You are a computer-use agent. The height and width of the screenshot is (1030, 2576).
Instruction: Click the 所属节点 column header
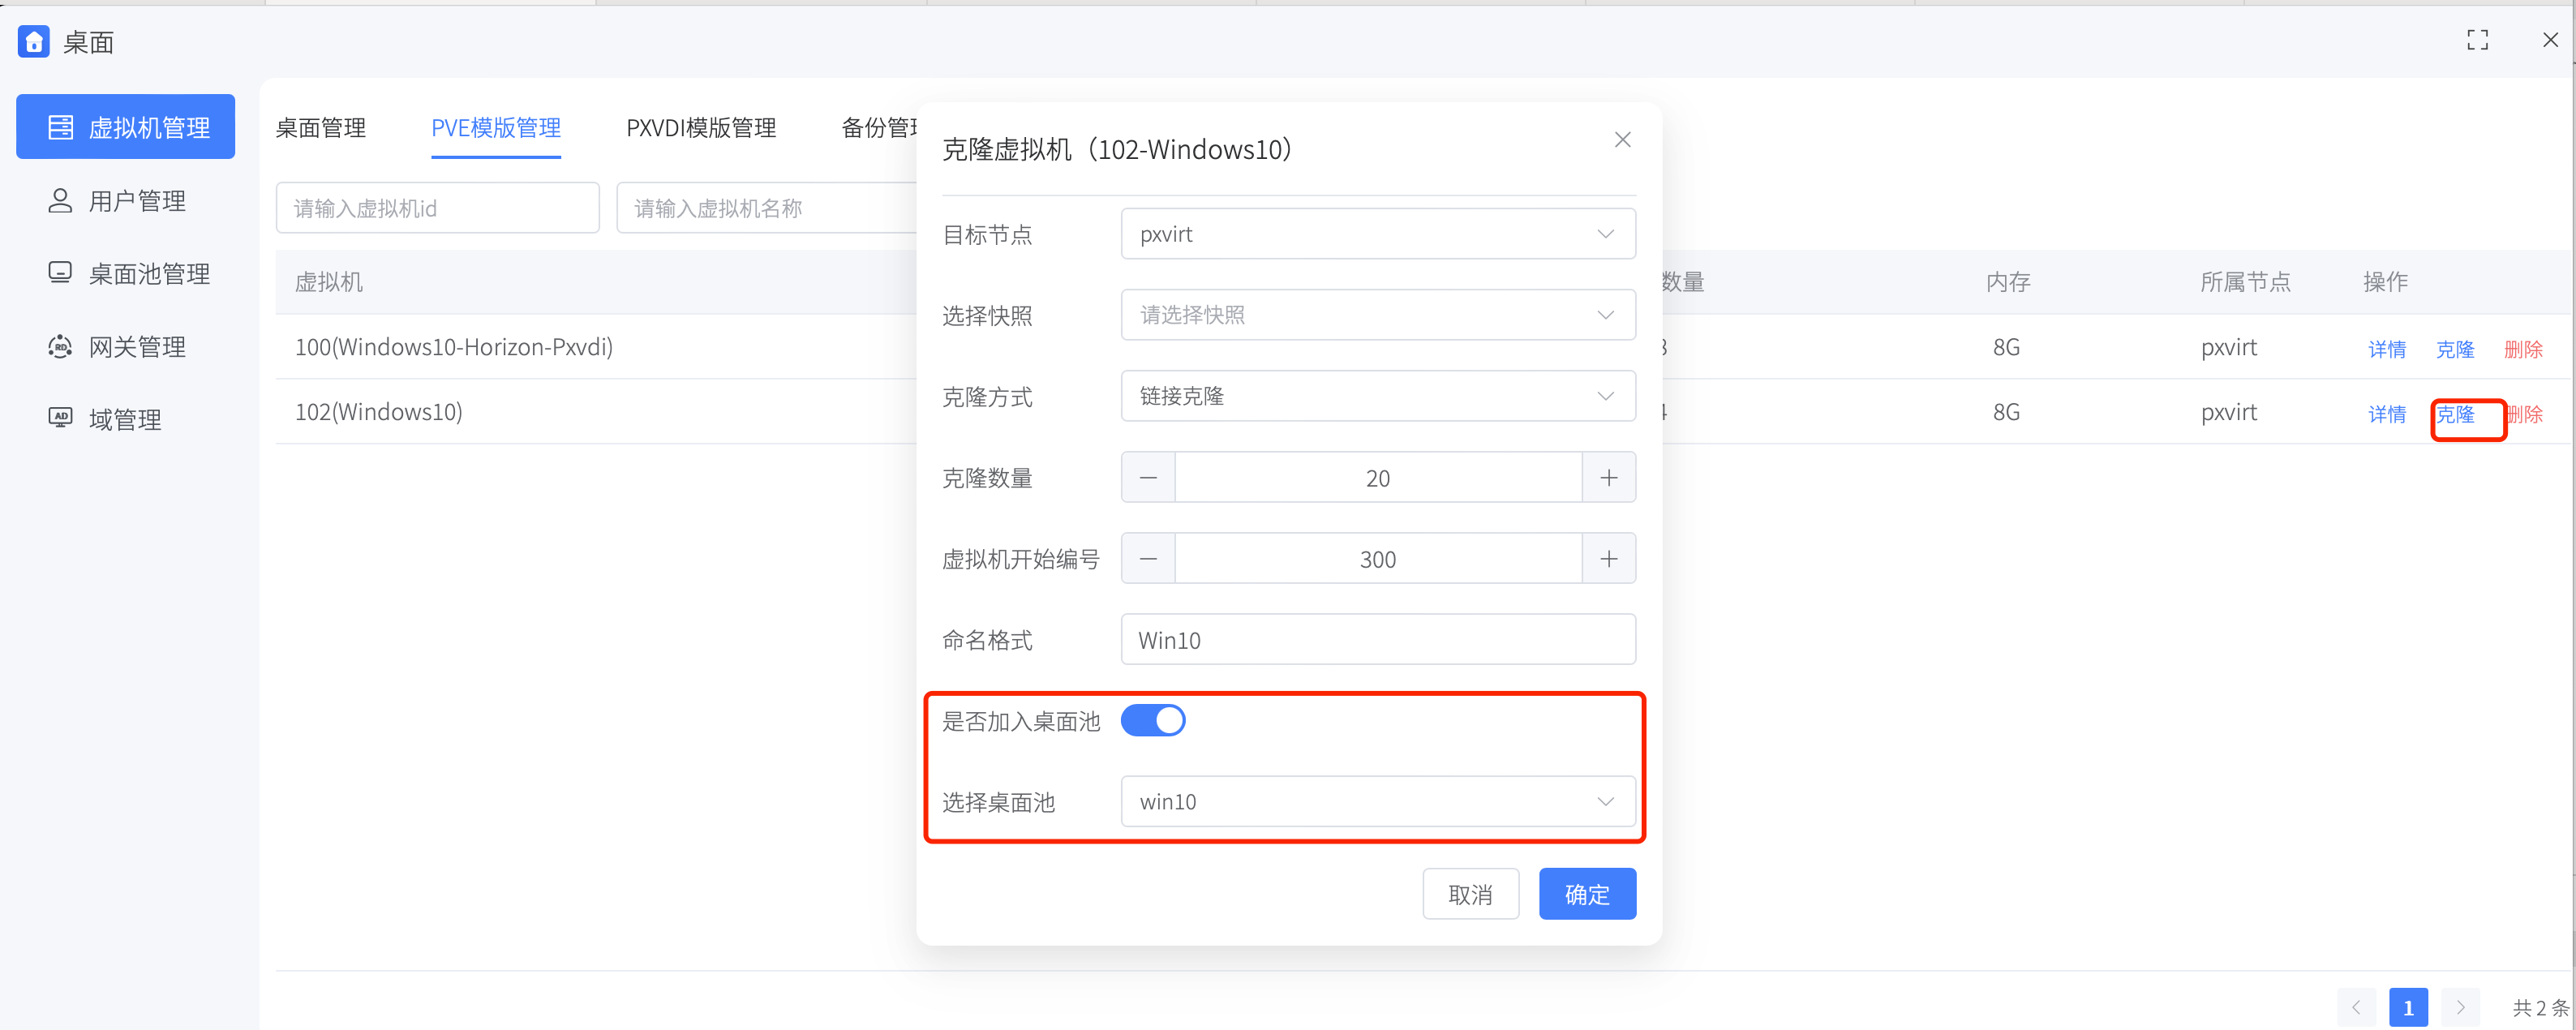point(2245,282)
